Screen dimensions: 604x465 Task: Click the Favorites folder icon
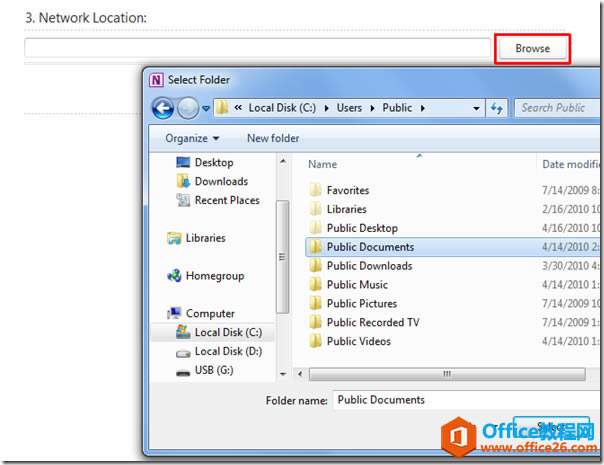pyautogui.click(x=315, y=190)
